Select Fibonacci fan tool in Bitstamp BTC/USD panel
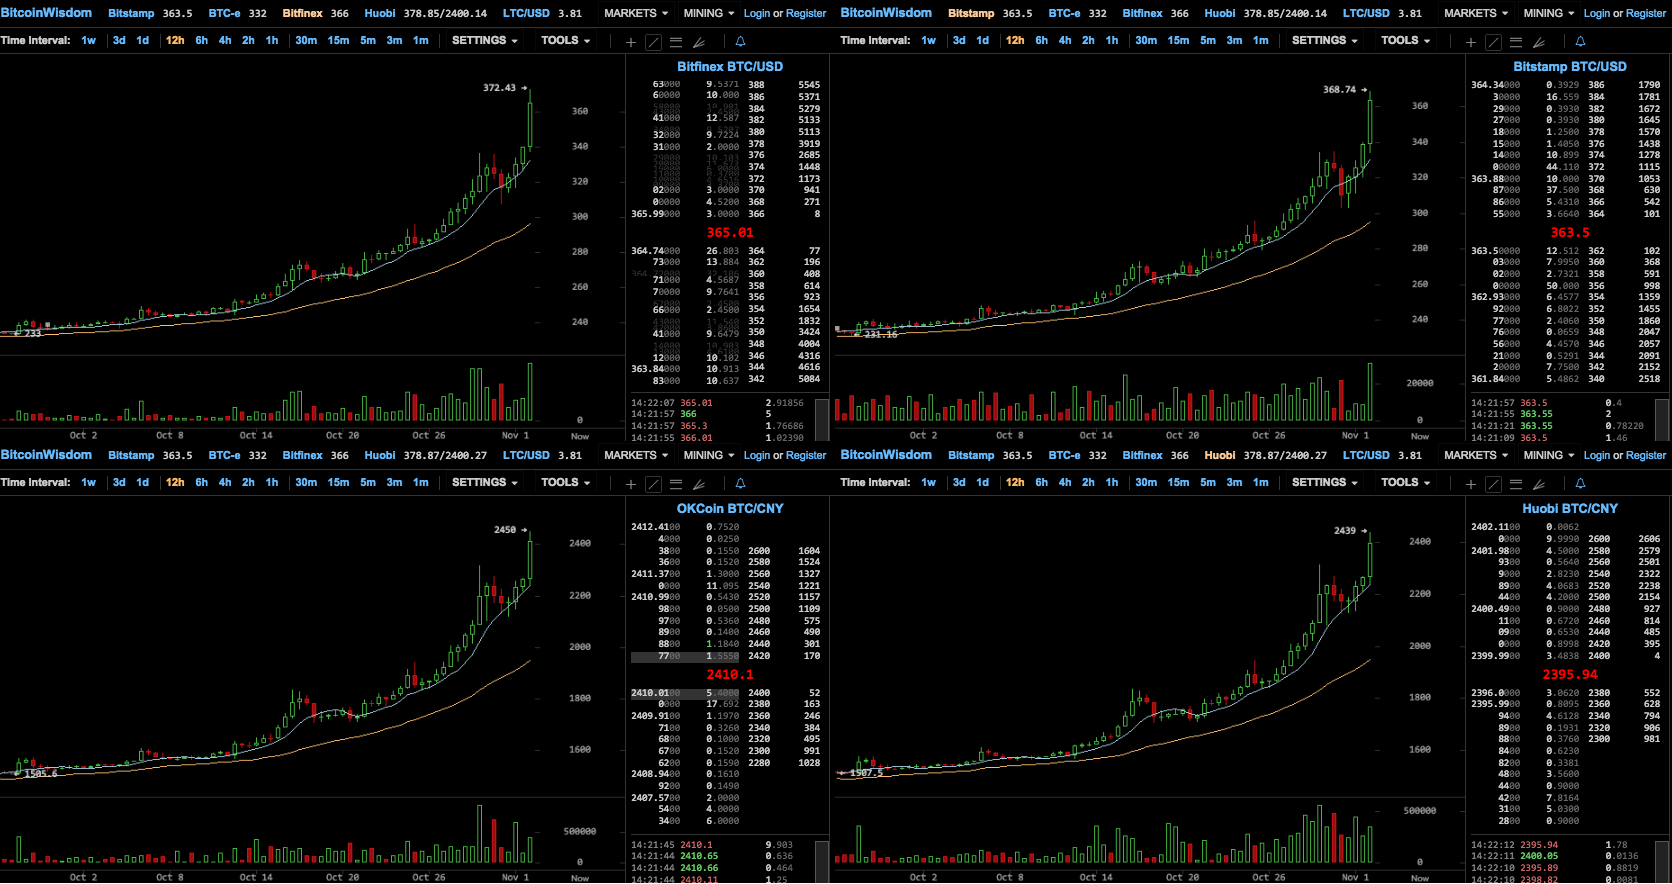The image size is (1672, 884). pos(1539,42)
